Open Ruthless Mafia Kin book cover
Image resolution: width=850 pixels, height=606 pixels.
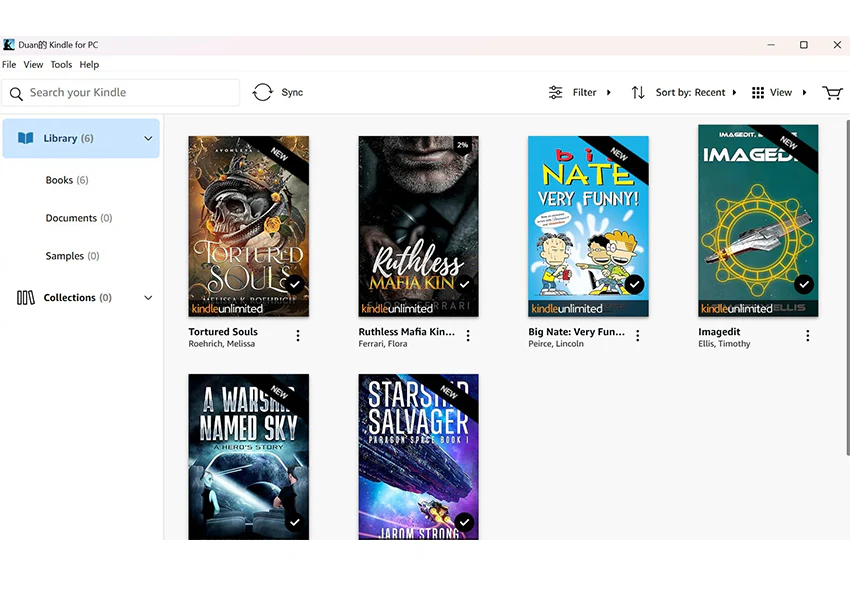(x=418, y=227)
